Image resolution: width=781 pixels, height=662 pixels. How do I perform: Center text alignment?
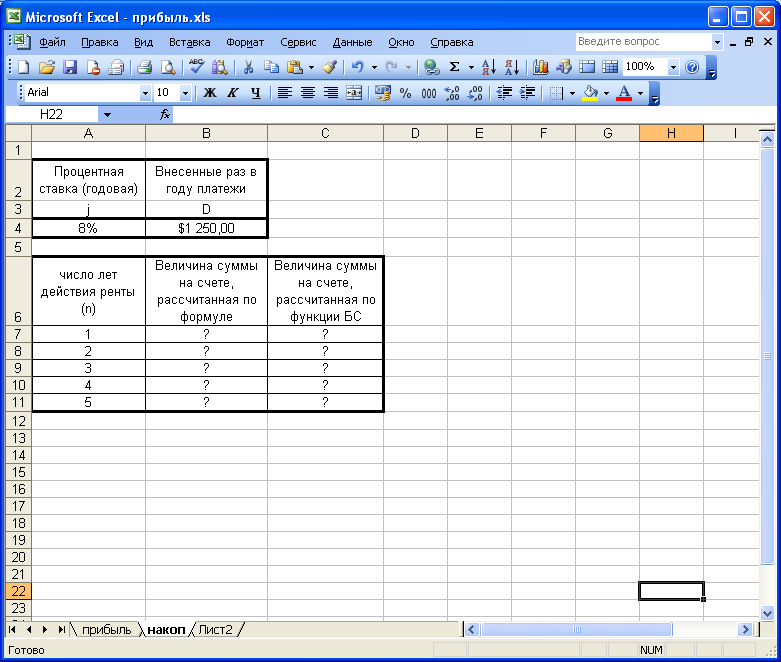point(308,93)
